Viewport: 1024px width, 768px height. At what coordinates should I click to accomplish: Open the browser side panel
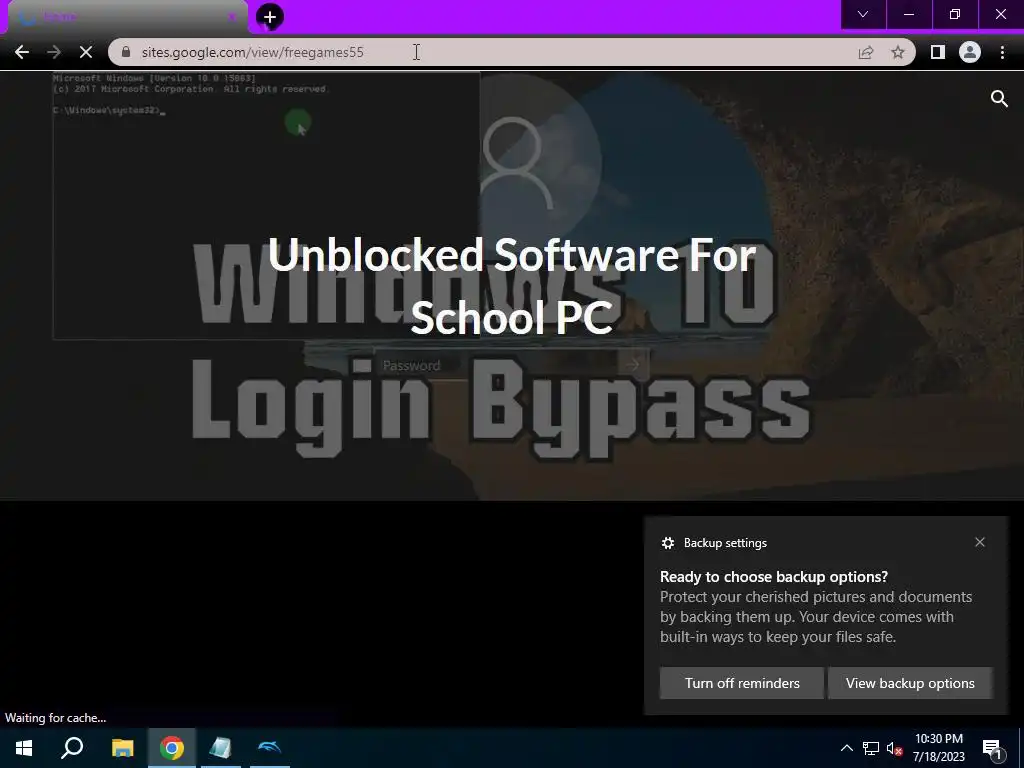coord(938,52)
